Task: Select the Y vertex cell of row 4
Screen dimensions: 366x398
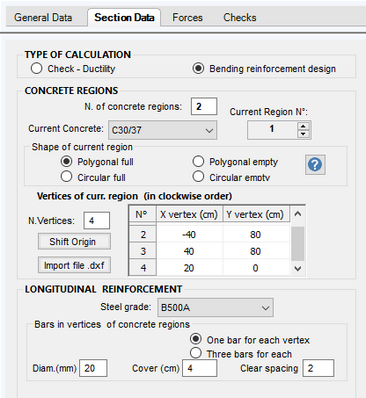Action: click(x=256, y=268)
